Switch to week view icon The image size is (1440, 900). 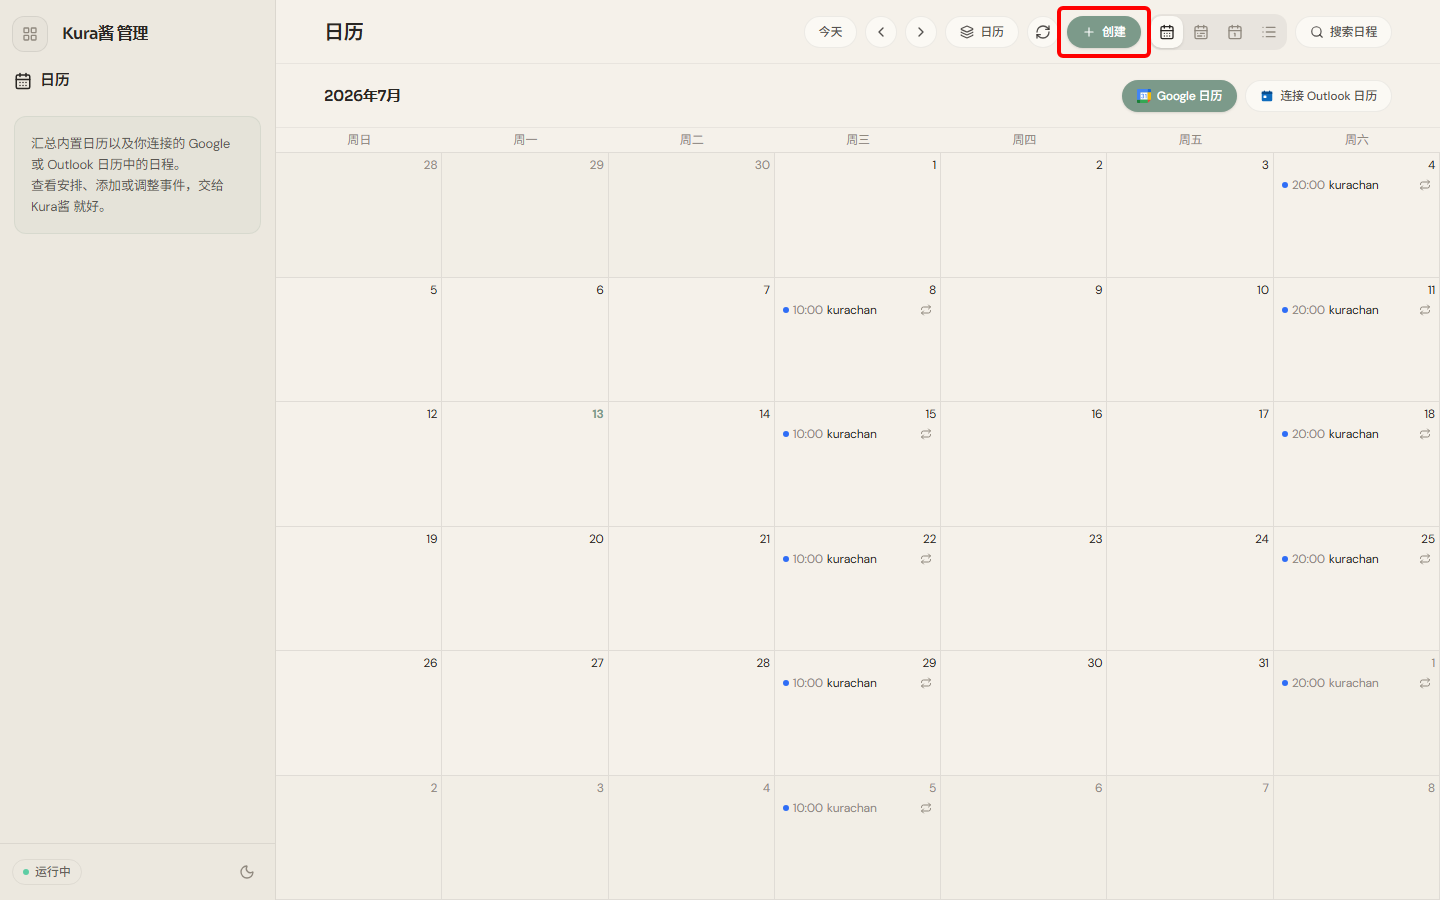click(1201, 32)
